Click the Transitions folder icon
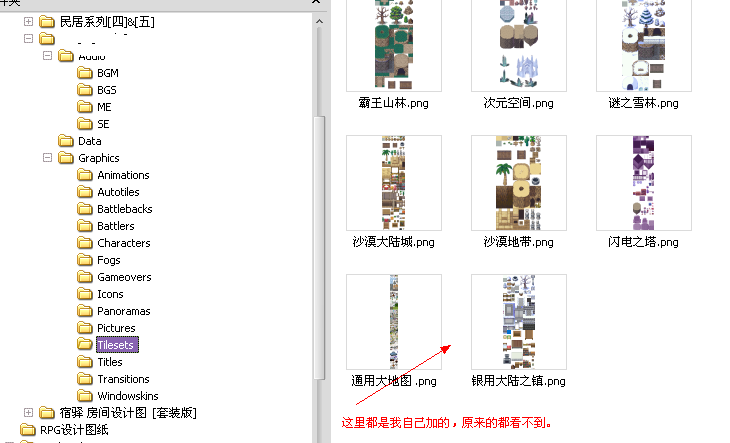The height and width of the screenshot is (443, 730). coord(85,379)
